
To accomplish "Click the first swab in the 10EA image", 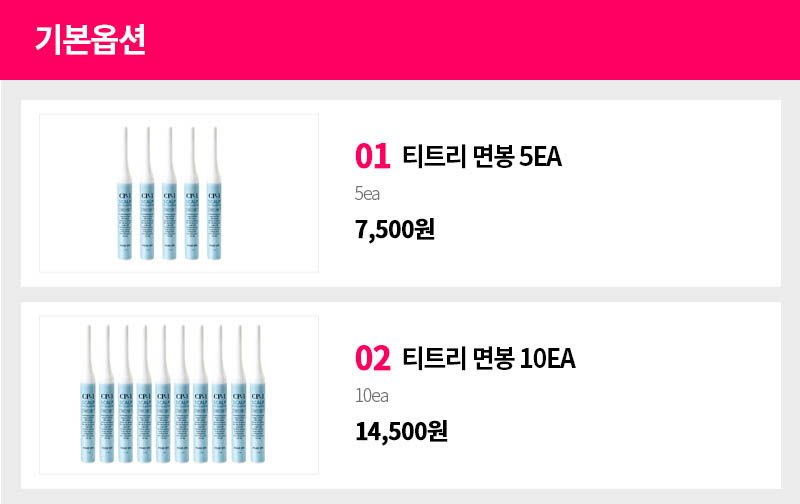I will 88,394.
